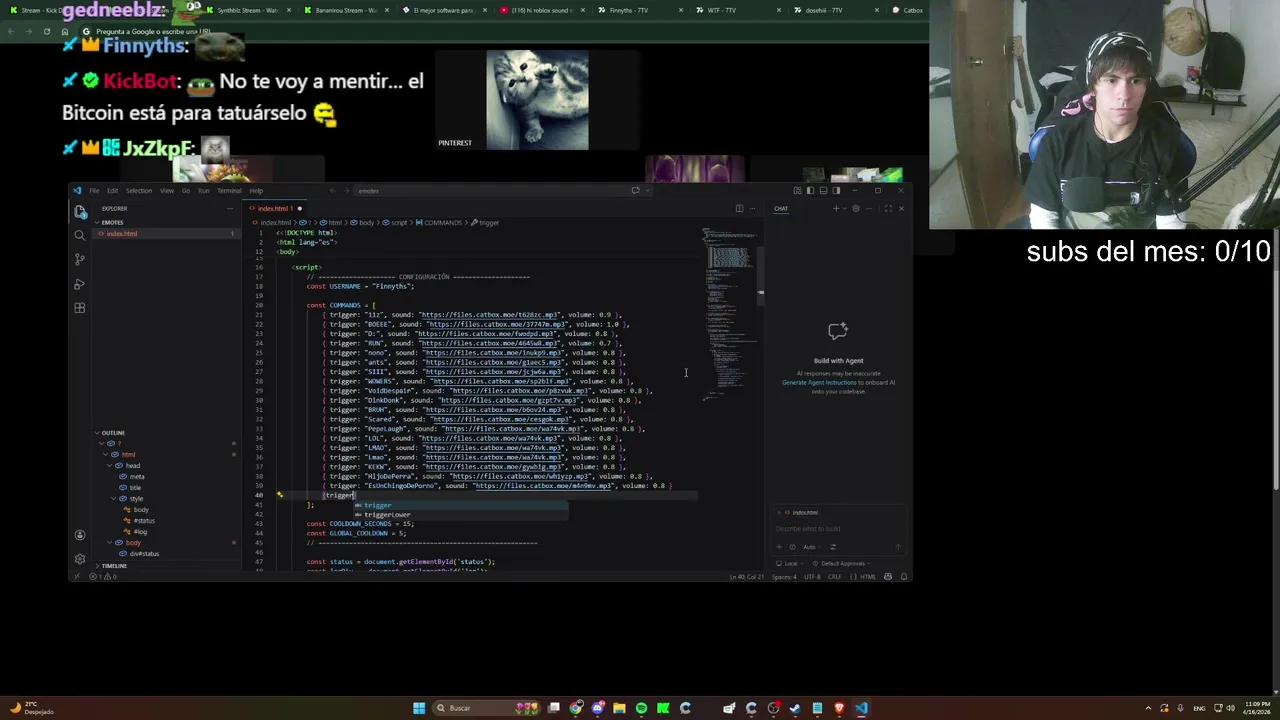The image size is (1280, 720).
Task: Select the meta symbol in the Outline
Action: [137, 477]
